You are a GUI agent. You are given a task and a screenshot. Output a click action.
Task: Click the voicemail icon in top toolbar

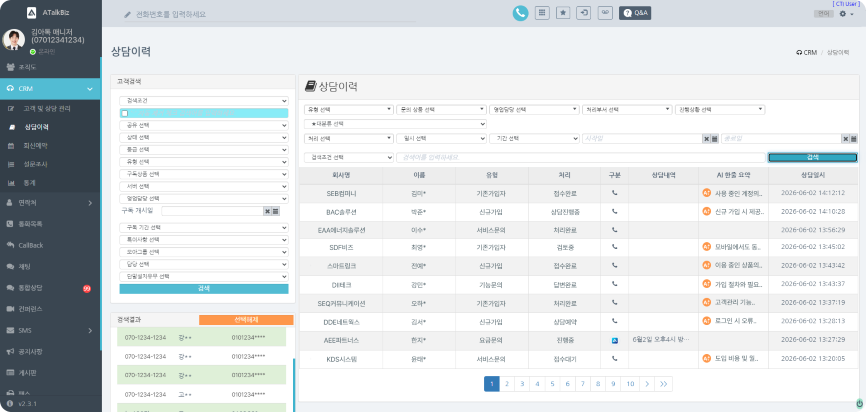pyautogui.click(x=605, y=13)
